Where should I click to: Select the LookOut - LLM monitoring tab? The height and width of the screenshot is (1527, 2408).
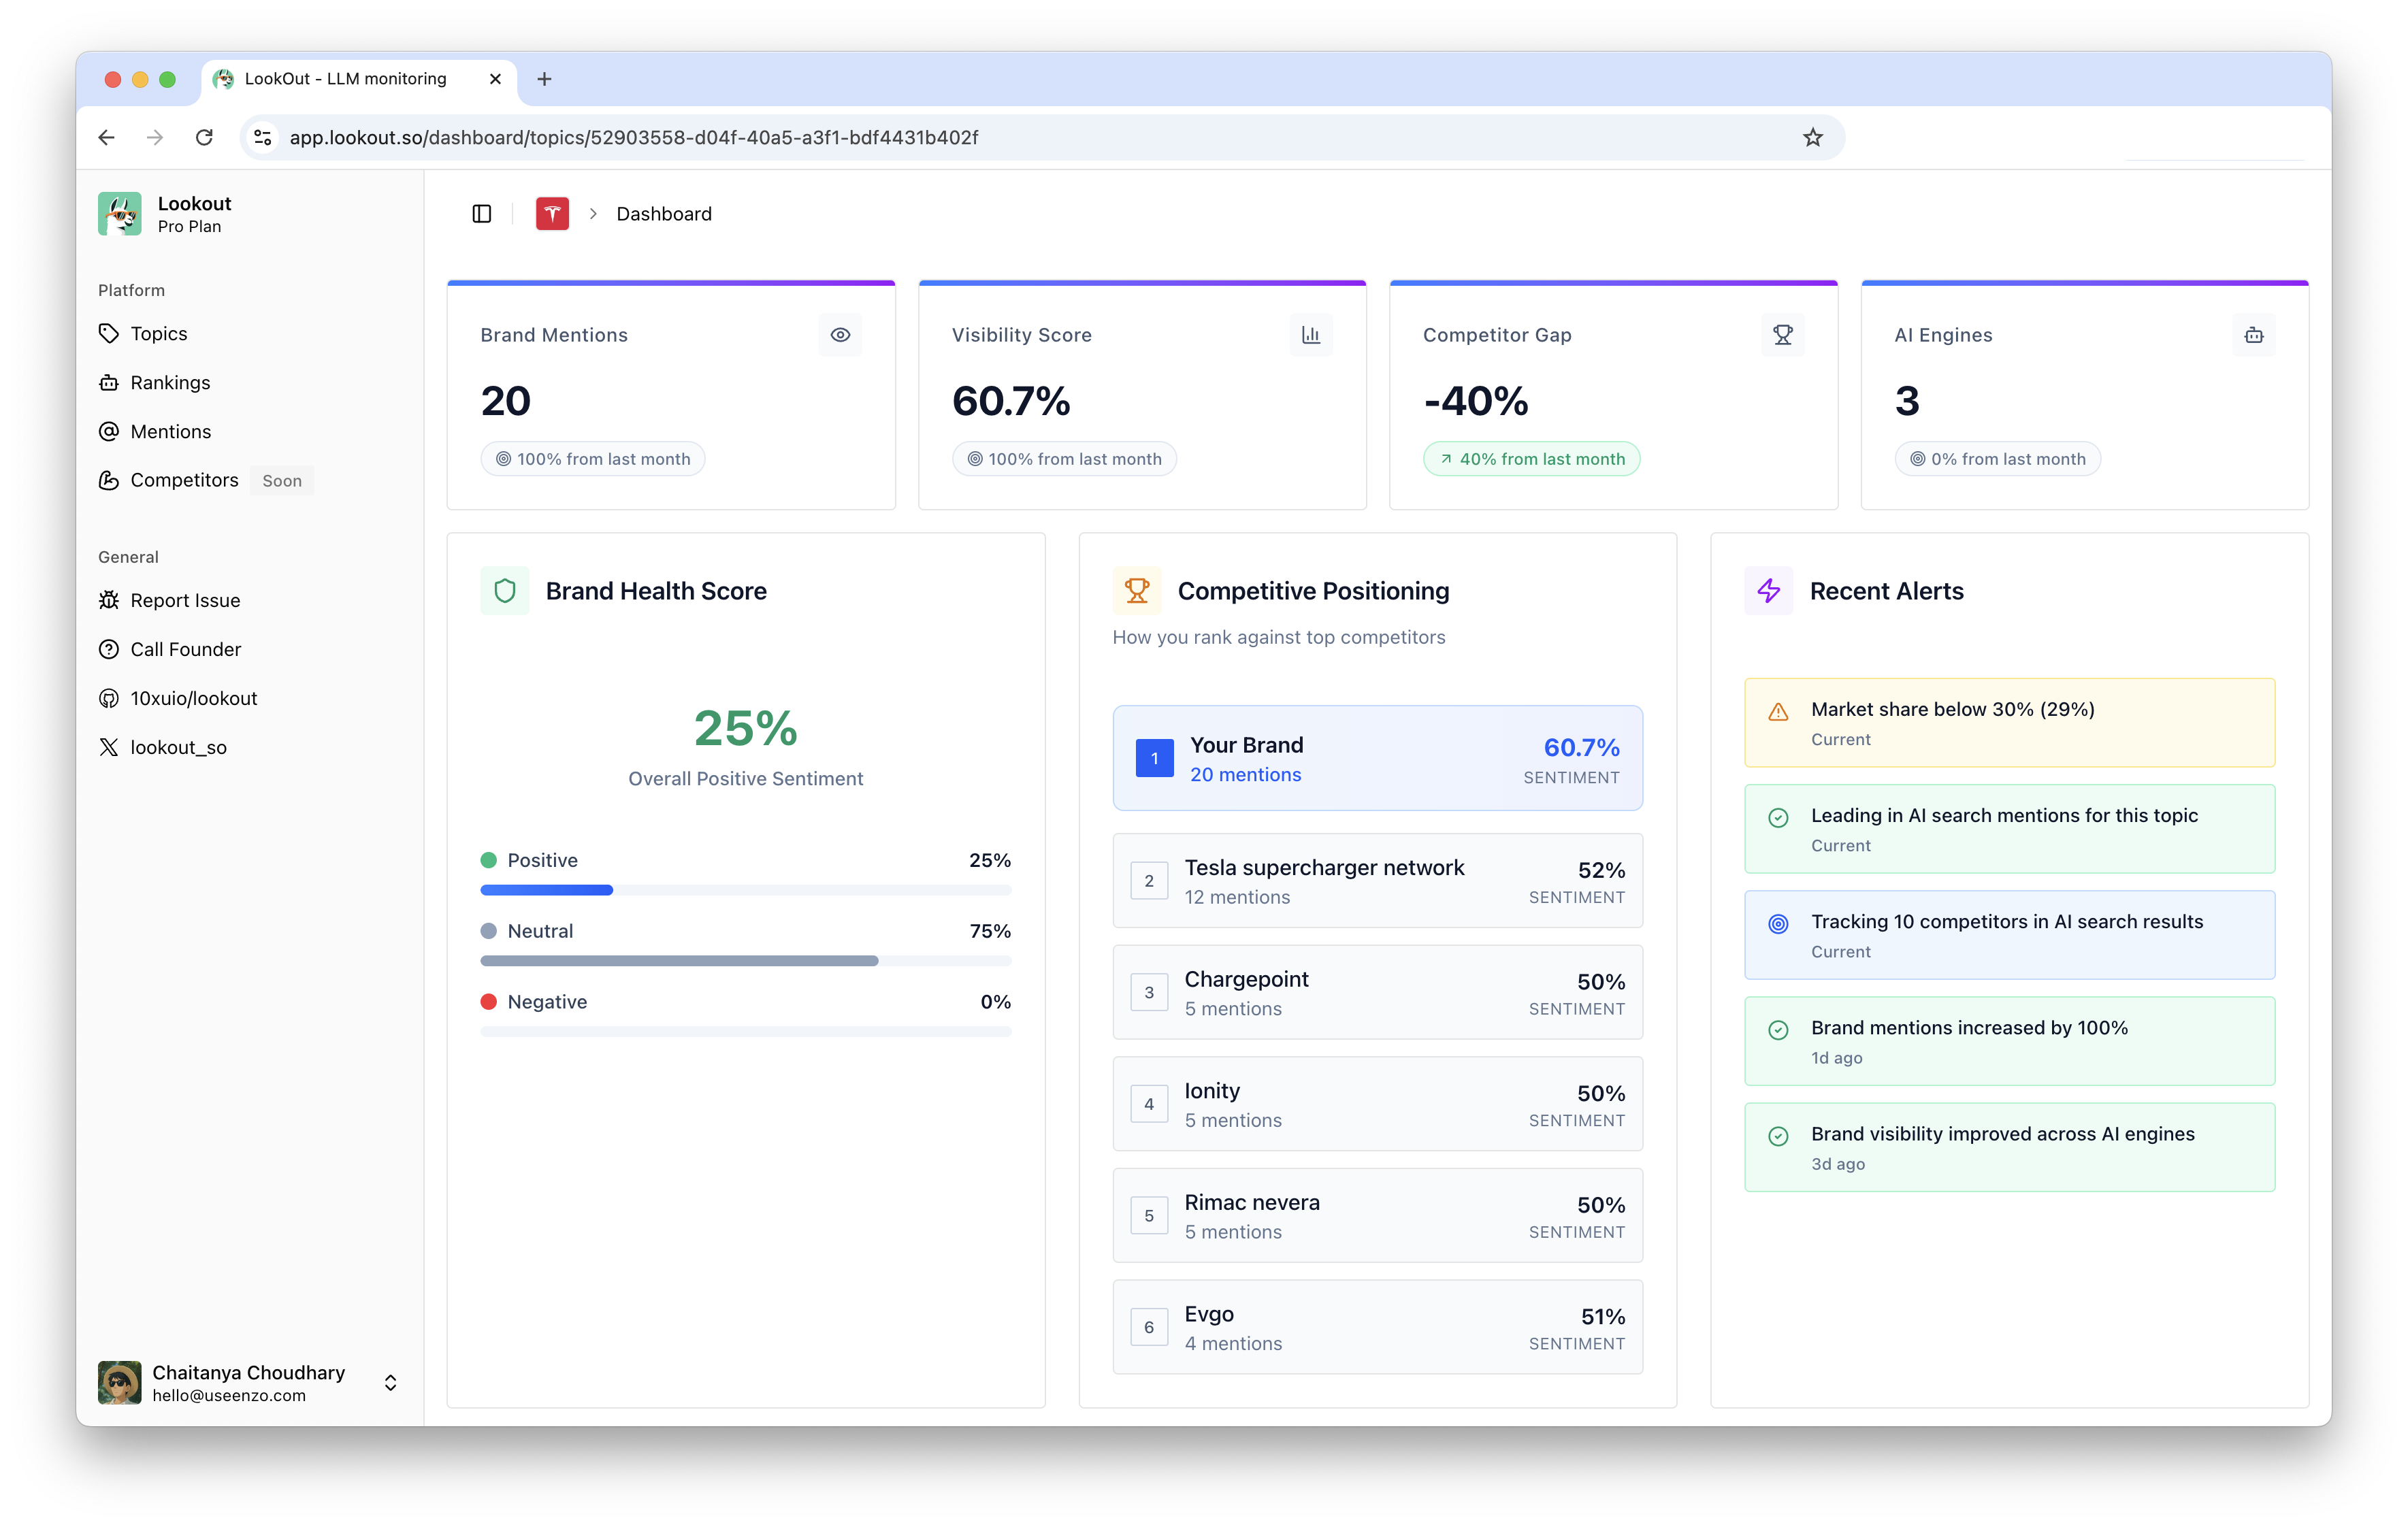click(x=359, y=79)
